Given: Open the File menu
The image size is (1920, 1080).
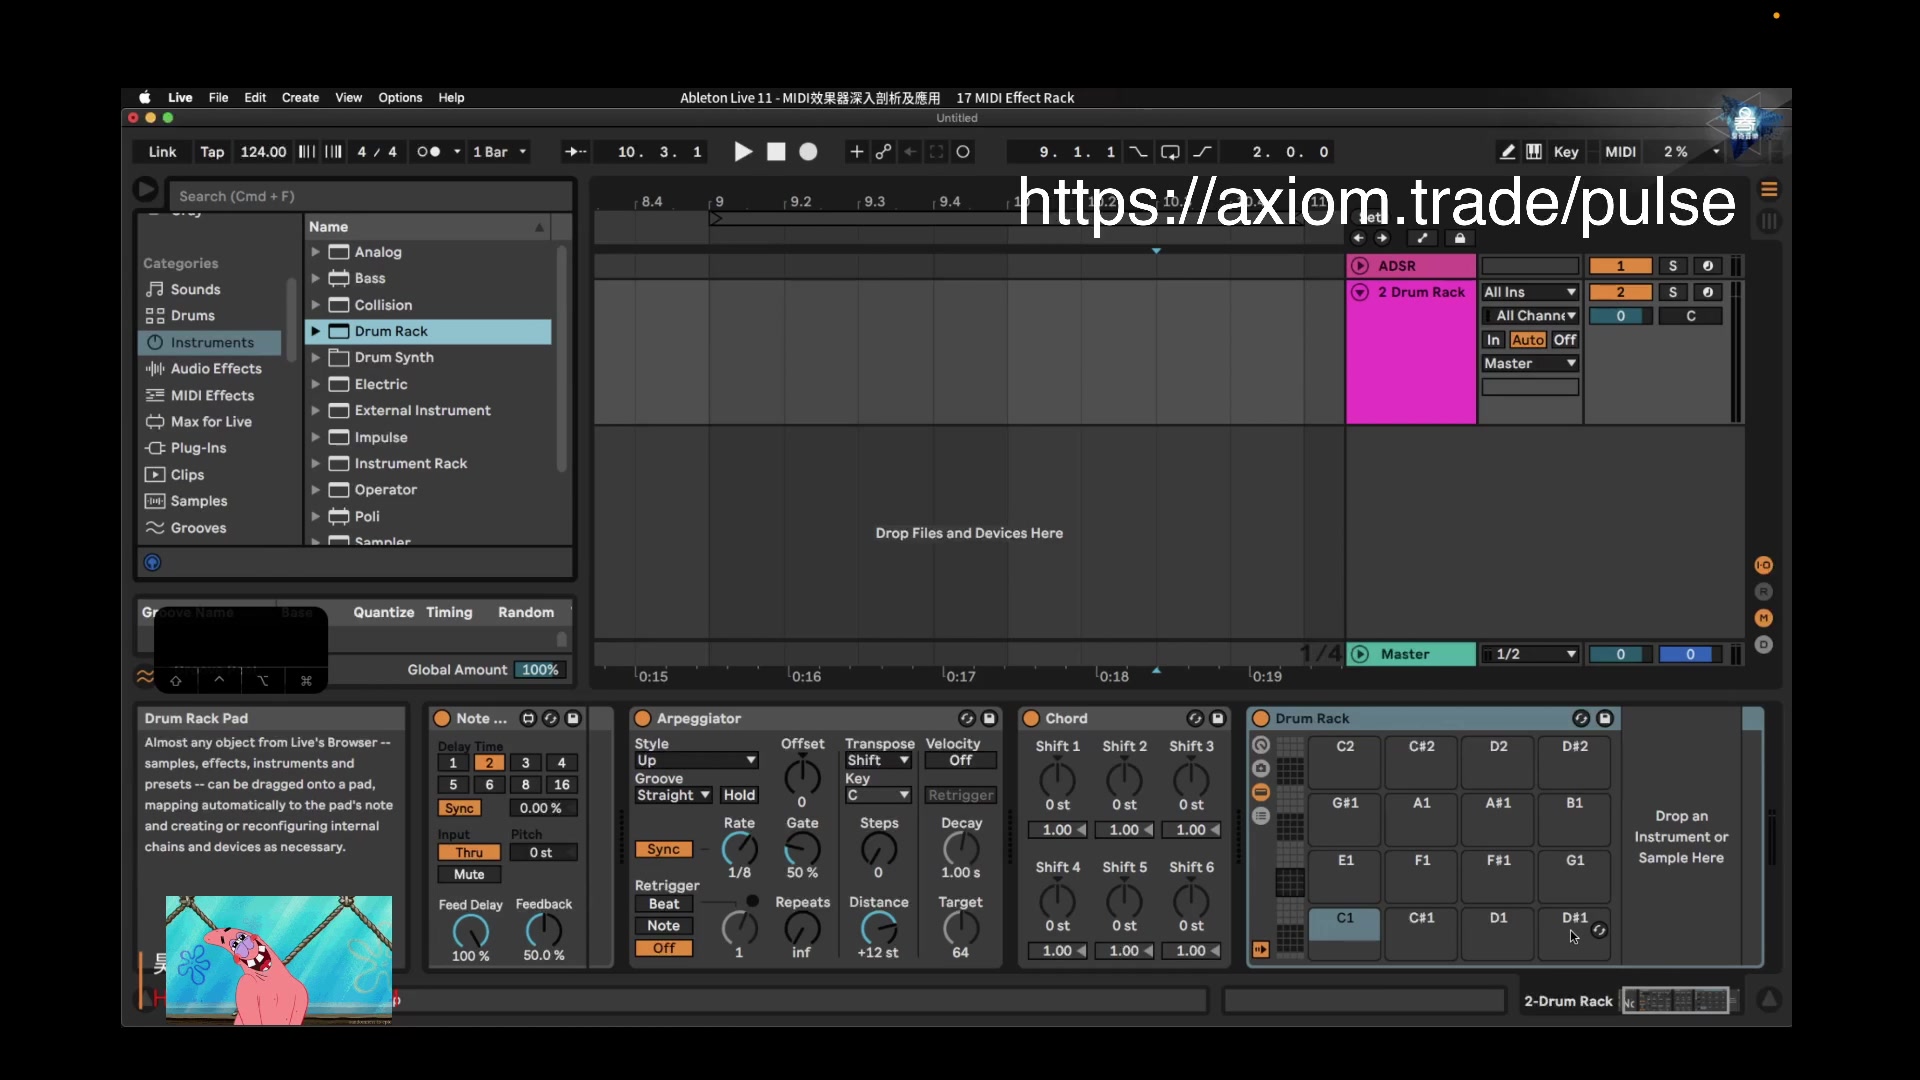Looking at the screenshot, I should [x=218, y=98].
